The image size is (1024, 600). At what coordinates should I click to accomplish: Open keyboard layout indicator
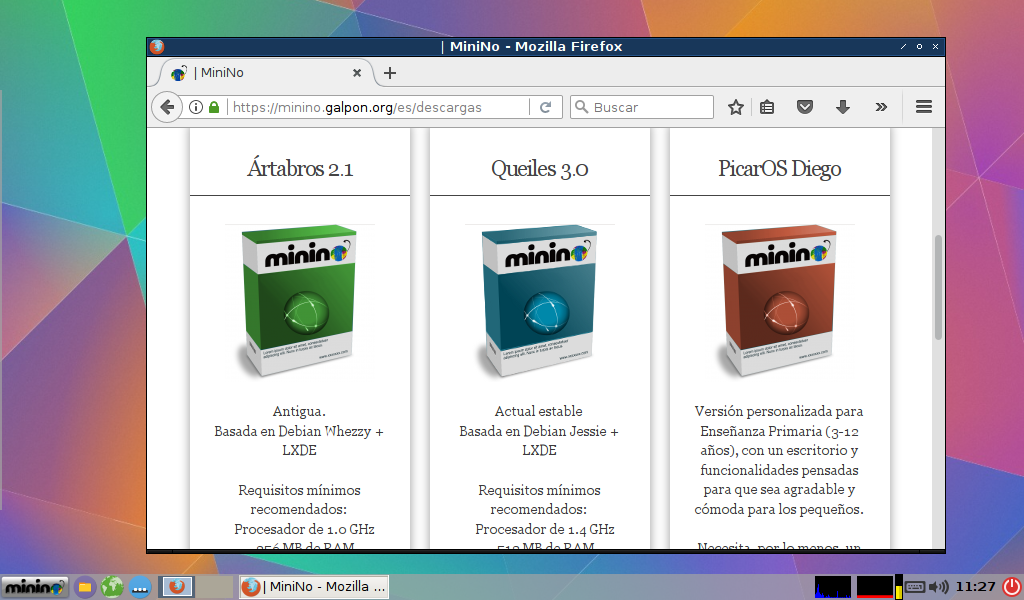(915, 587)
